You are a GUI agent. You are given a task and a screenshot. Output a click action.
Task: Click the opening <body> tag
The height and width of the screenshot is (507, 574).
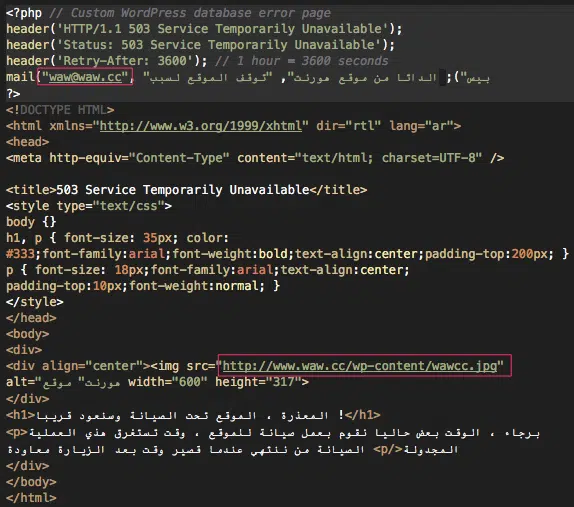[27, 334]
